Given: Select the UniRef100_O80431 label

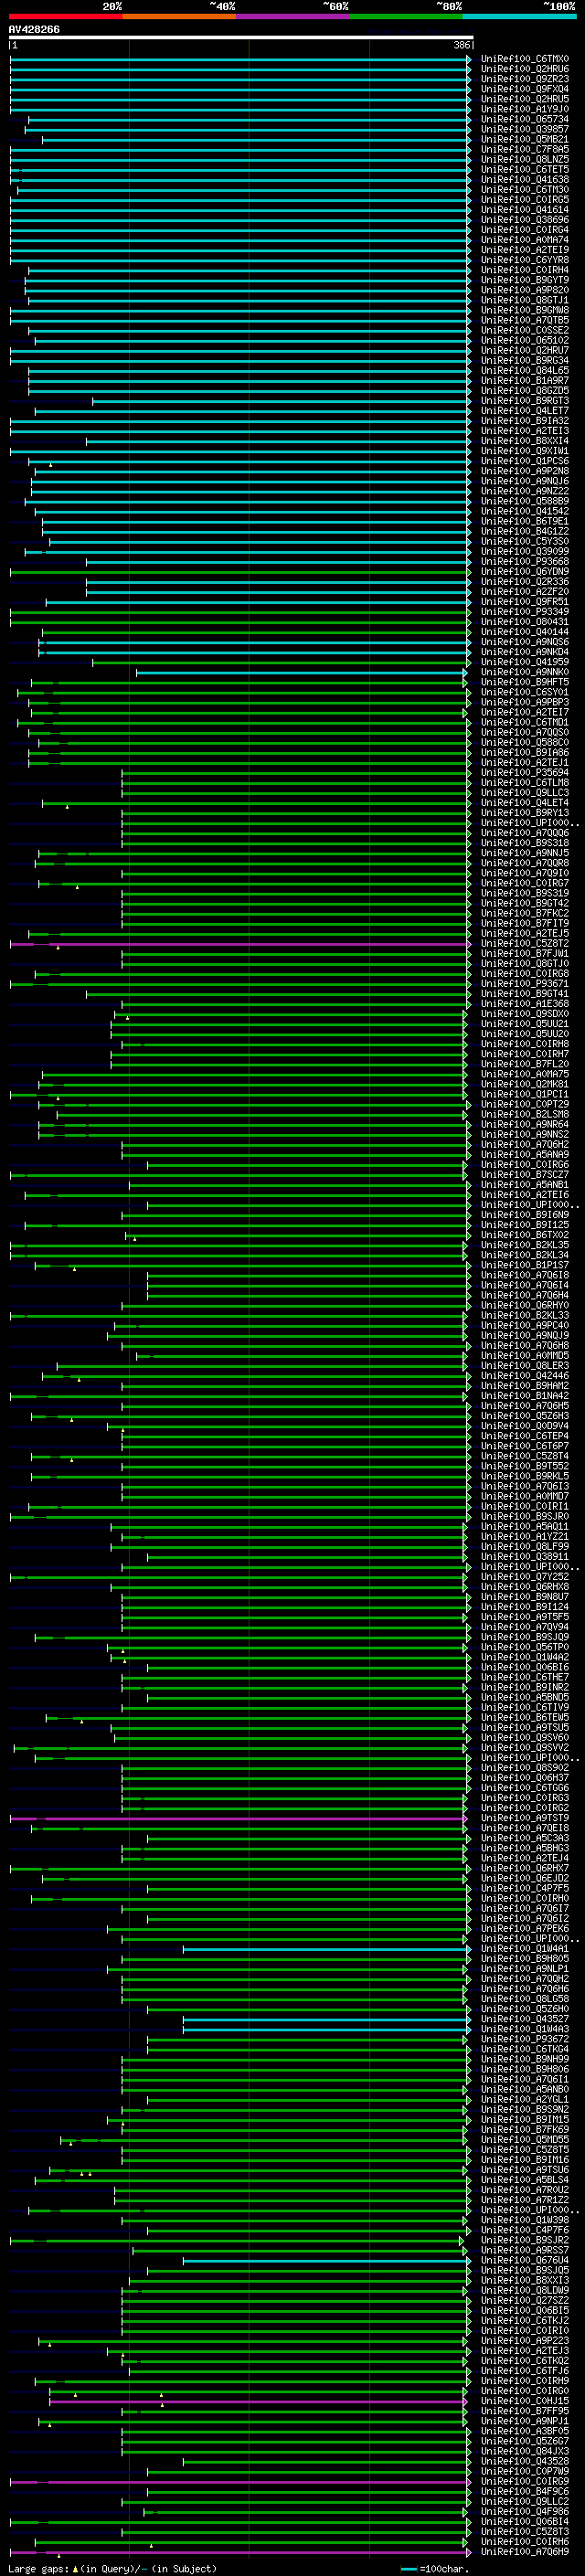Looking at the screenshot, I should tap(525, 622).
